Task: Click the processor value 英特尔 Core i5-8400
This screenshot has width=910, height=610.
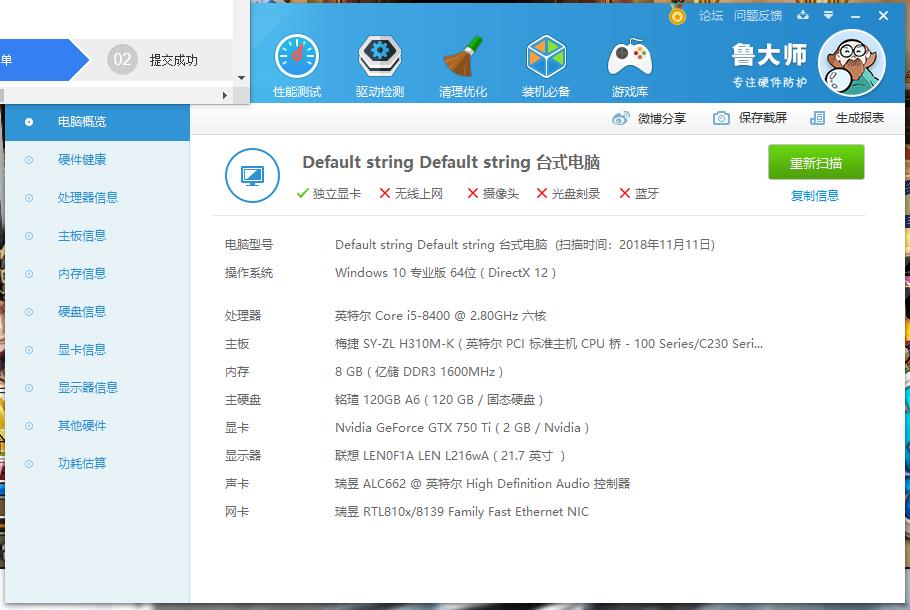Action: (x=440, y=316)
